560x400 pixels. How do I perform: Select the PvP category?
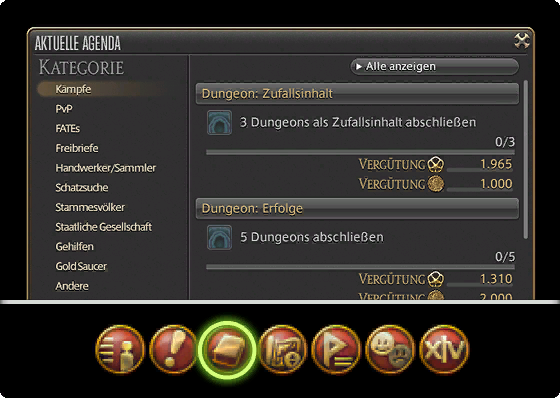64,109
